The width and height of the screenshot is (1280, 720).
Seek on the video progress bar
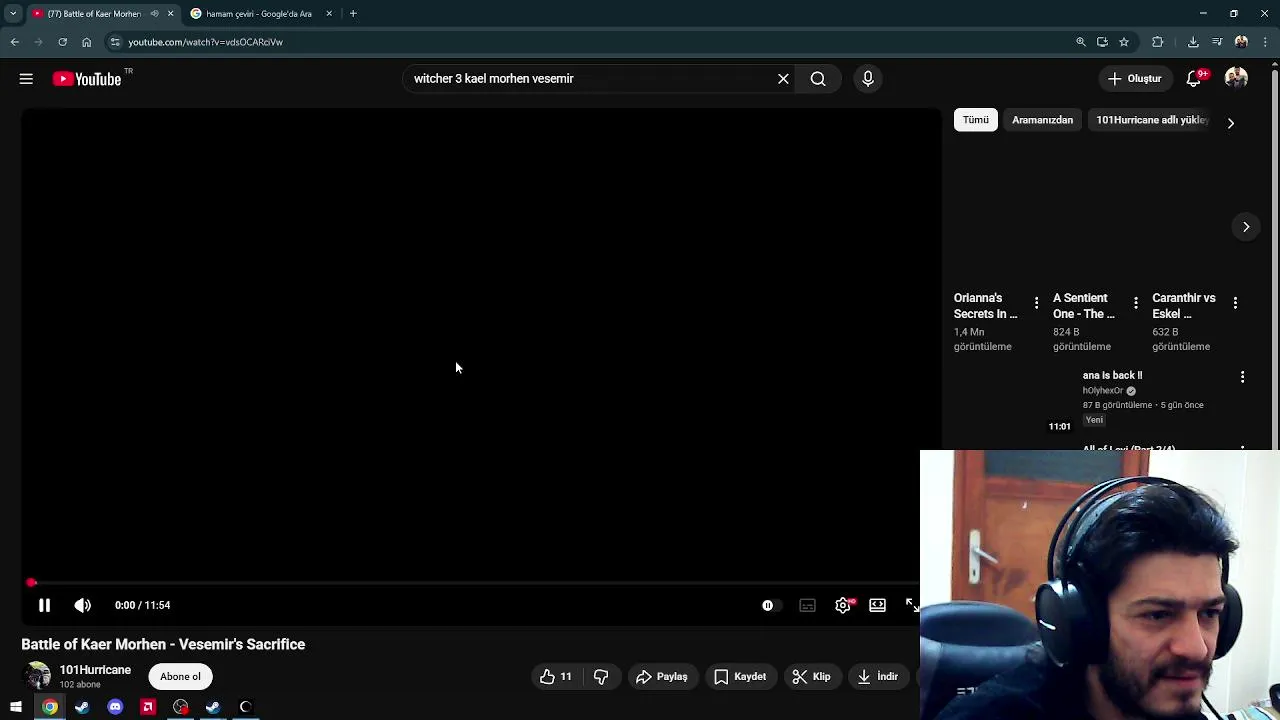[x=470, y=582]
